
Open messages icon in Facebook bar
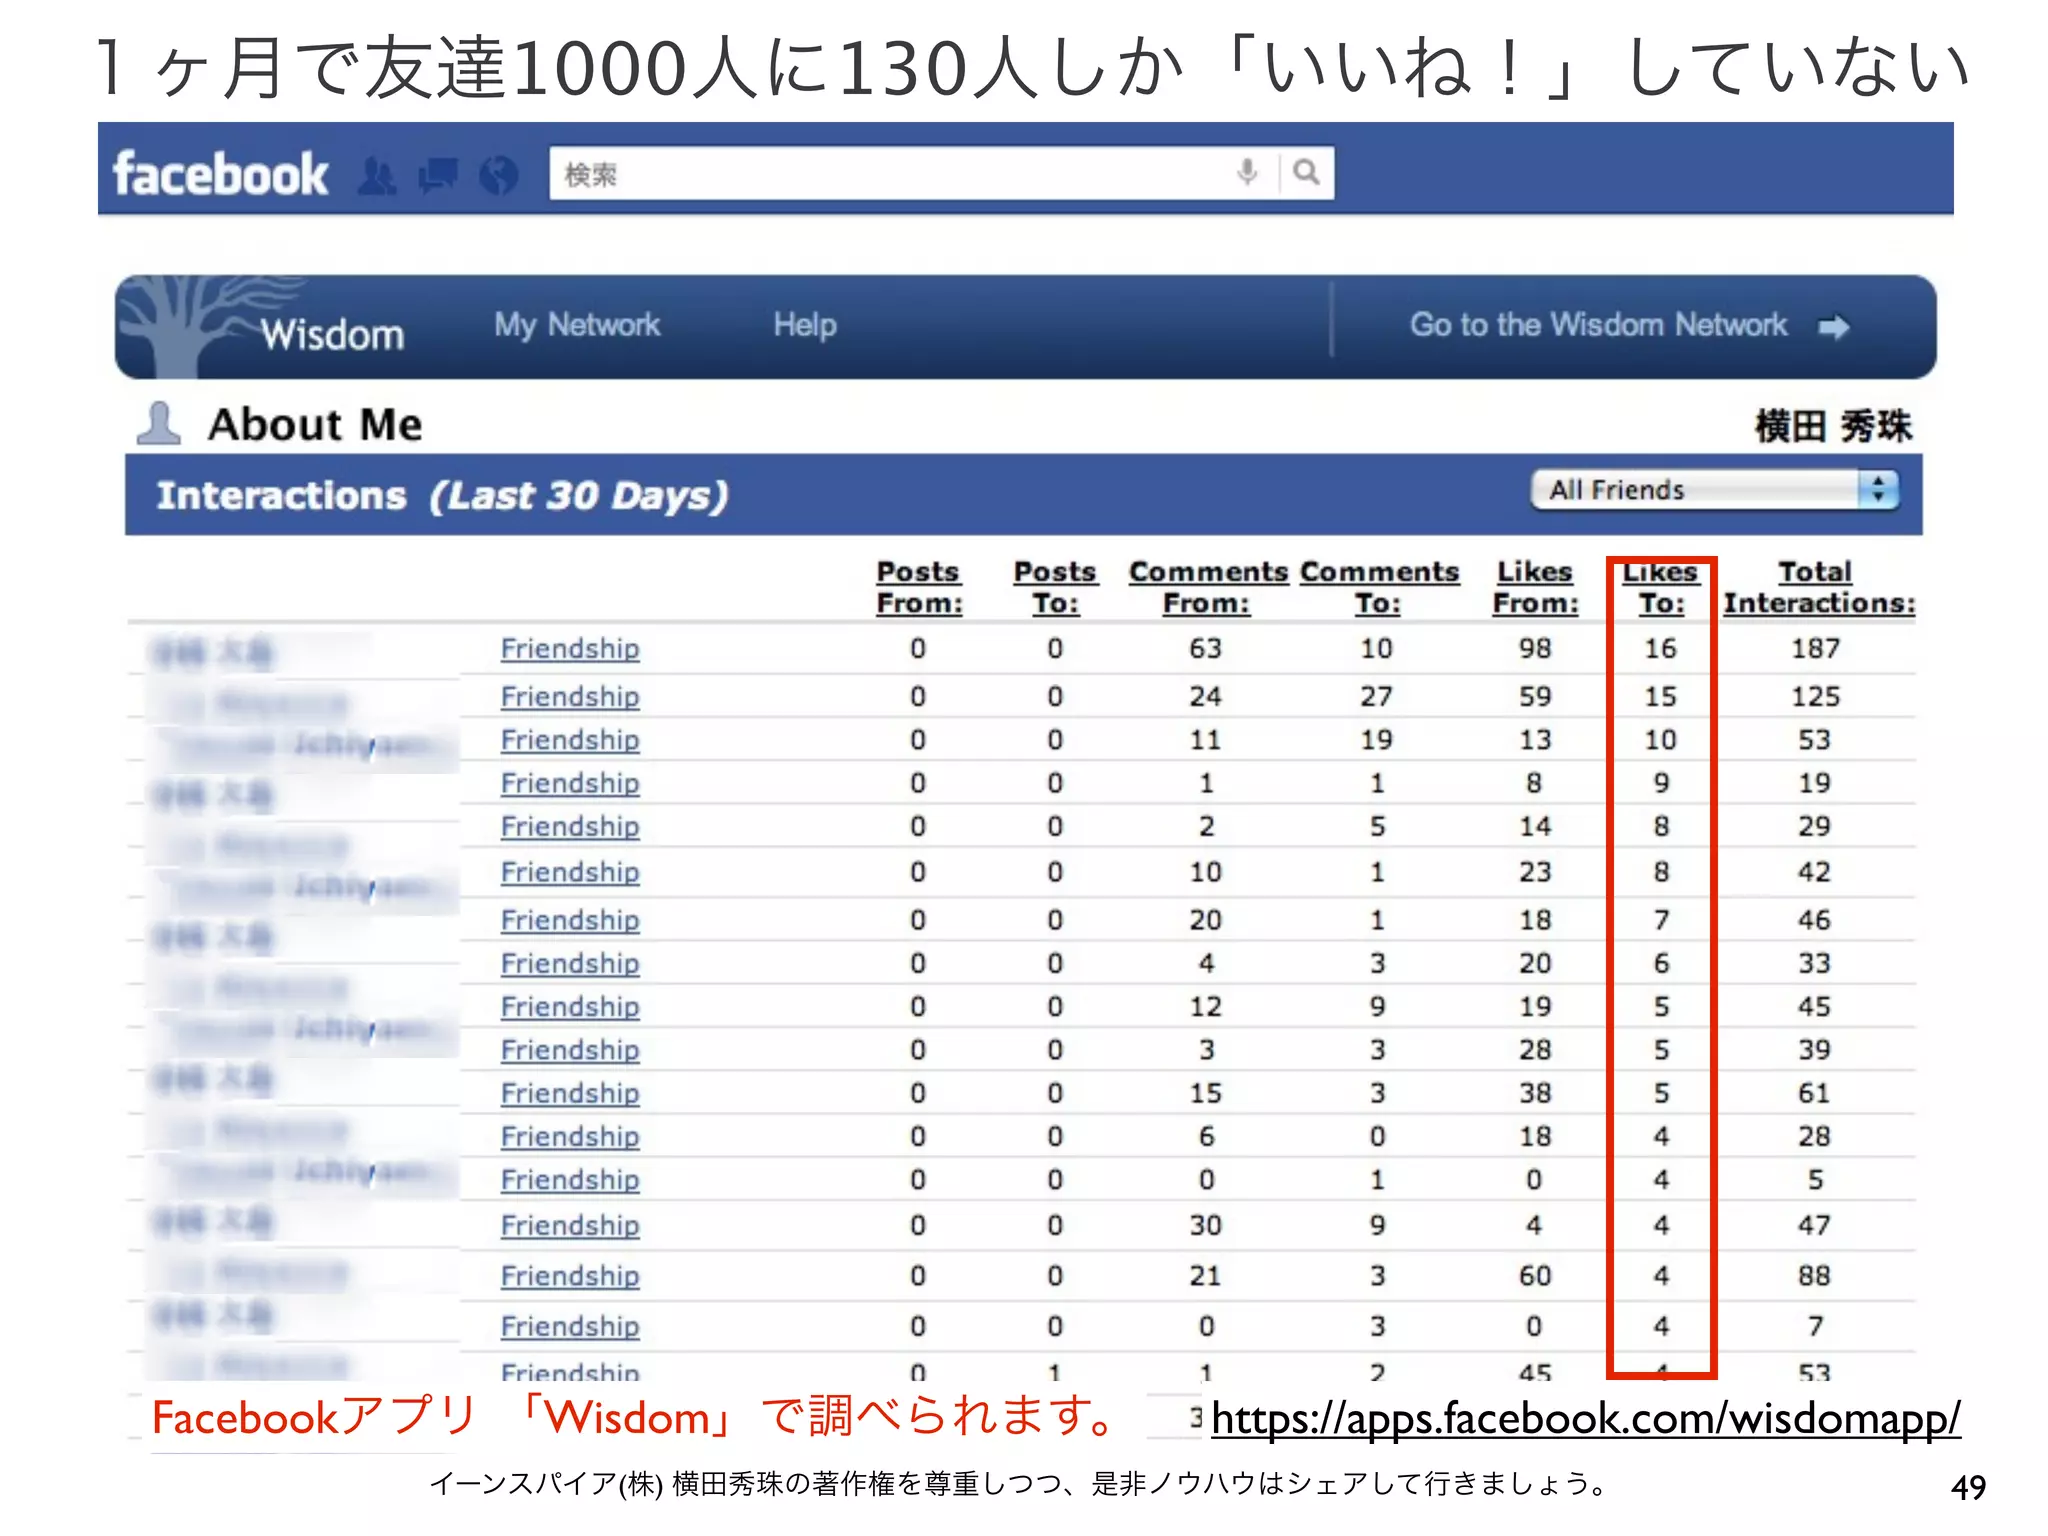[x=438, y=176]
